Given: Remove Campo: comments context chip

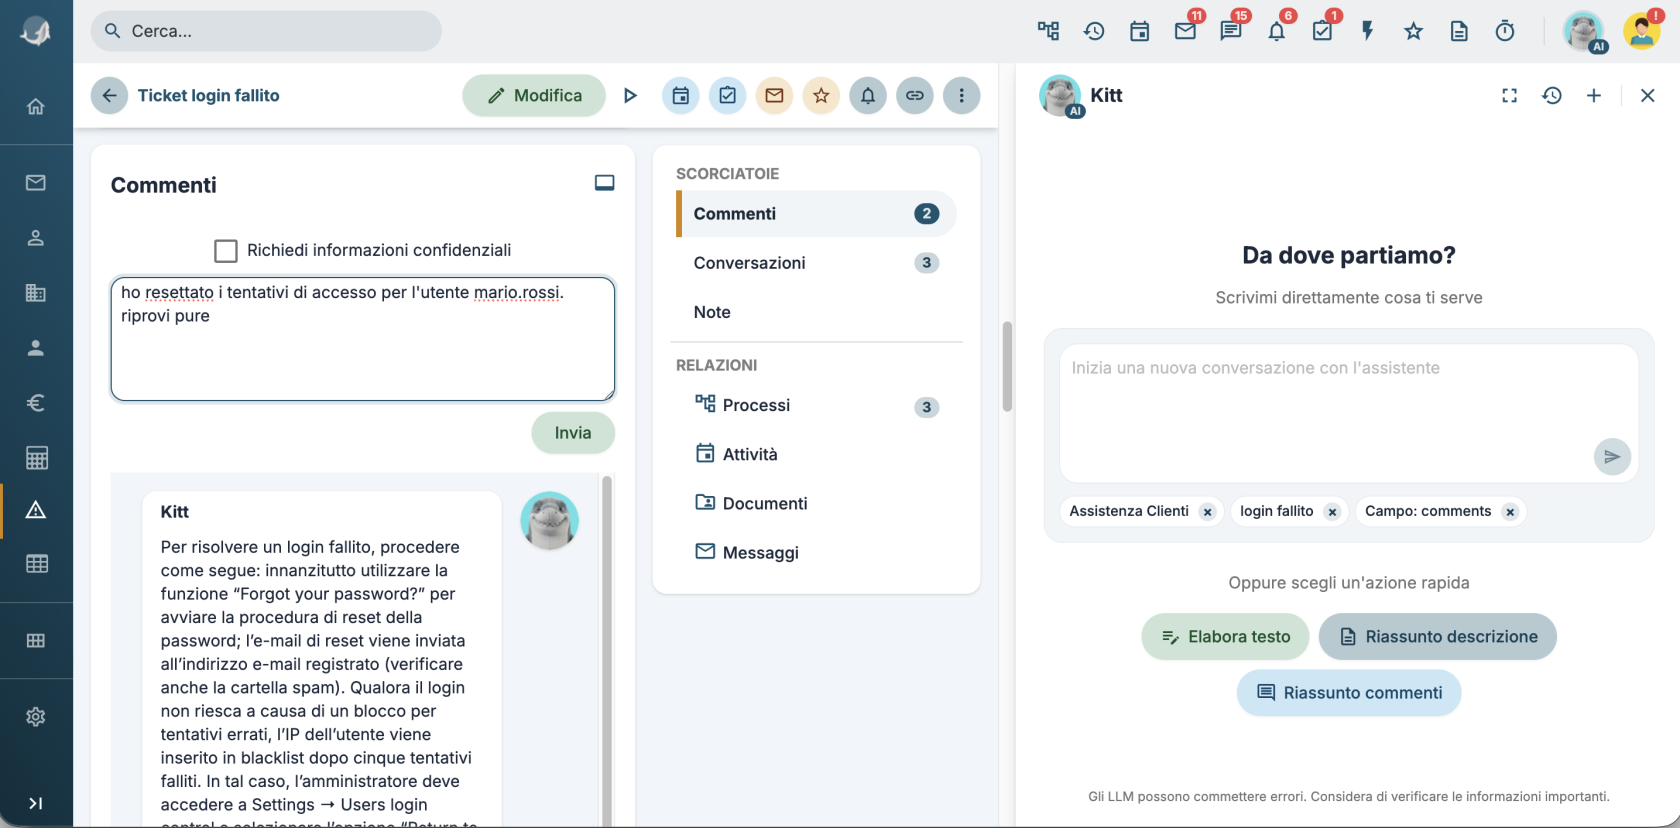Looking at the screenshot, I should pos(1510,512).
